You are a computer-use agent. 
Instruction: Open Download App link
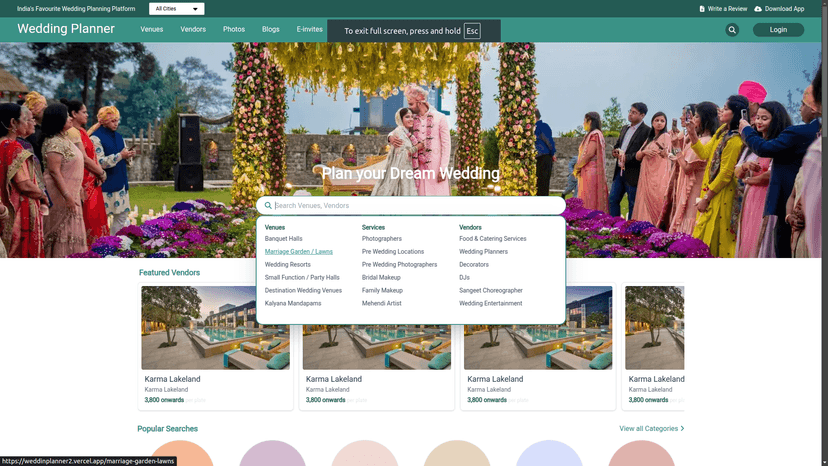tap(779, 9)
